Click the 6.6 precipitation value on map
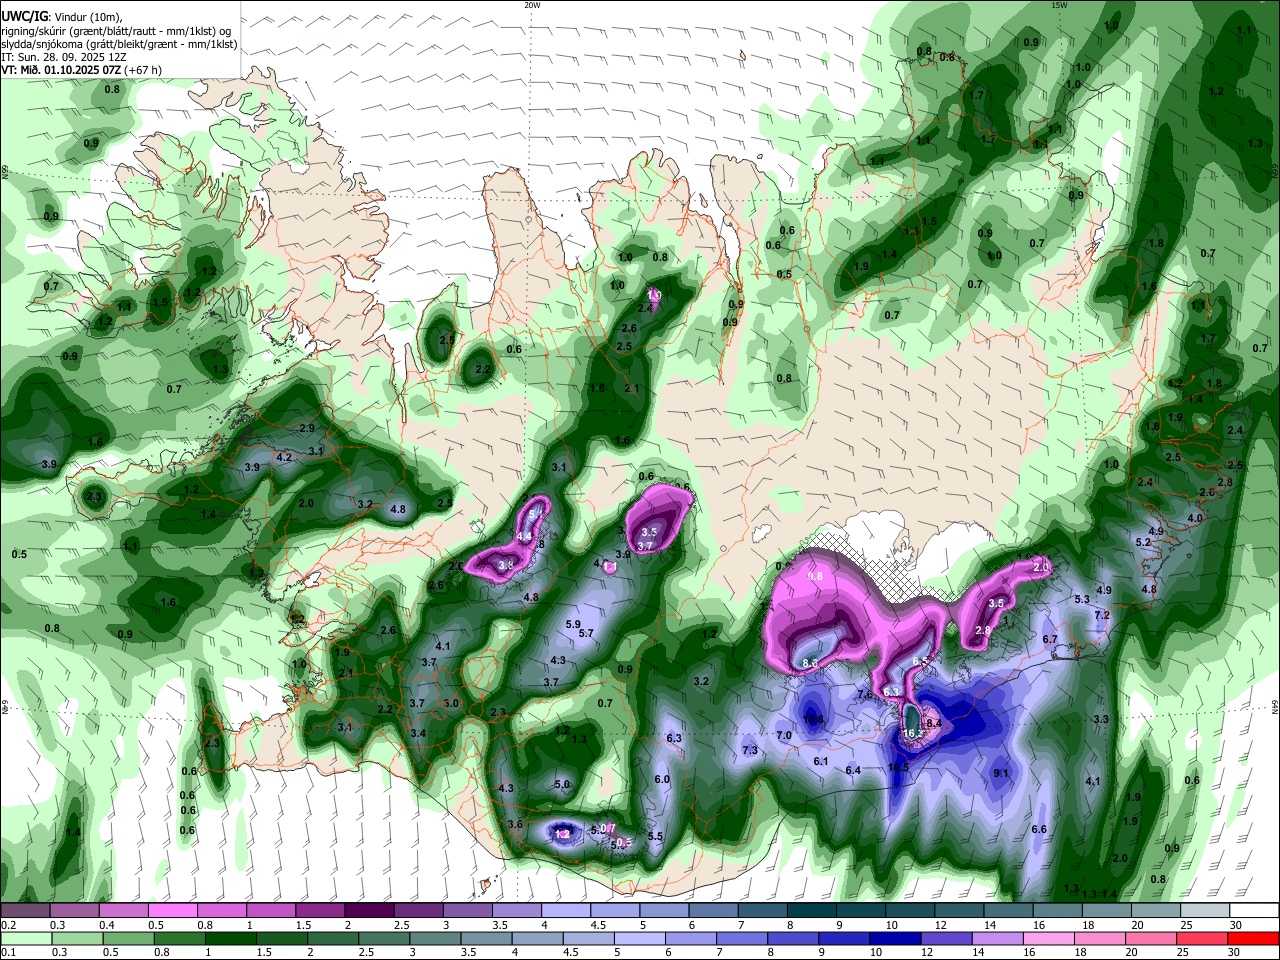Viewport: 1280px width, 960px height. [1039, 829]
